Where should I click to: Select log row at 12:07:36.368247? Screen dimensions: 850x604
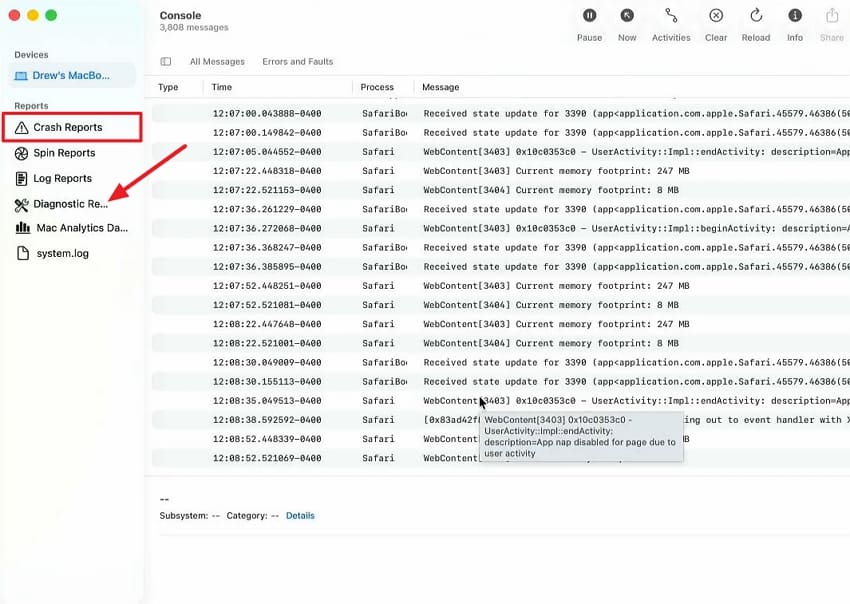(x=501, y=248)
